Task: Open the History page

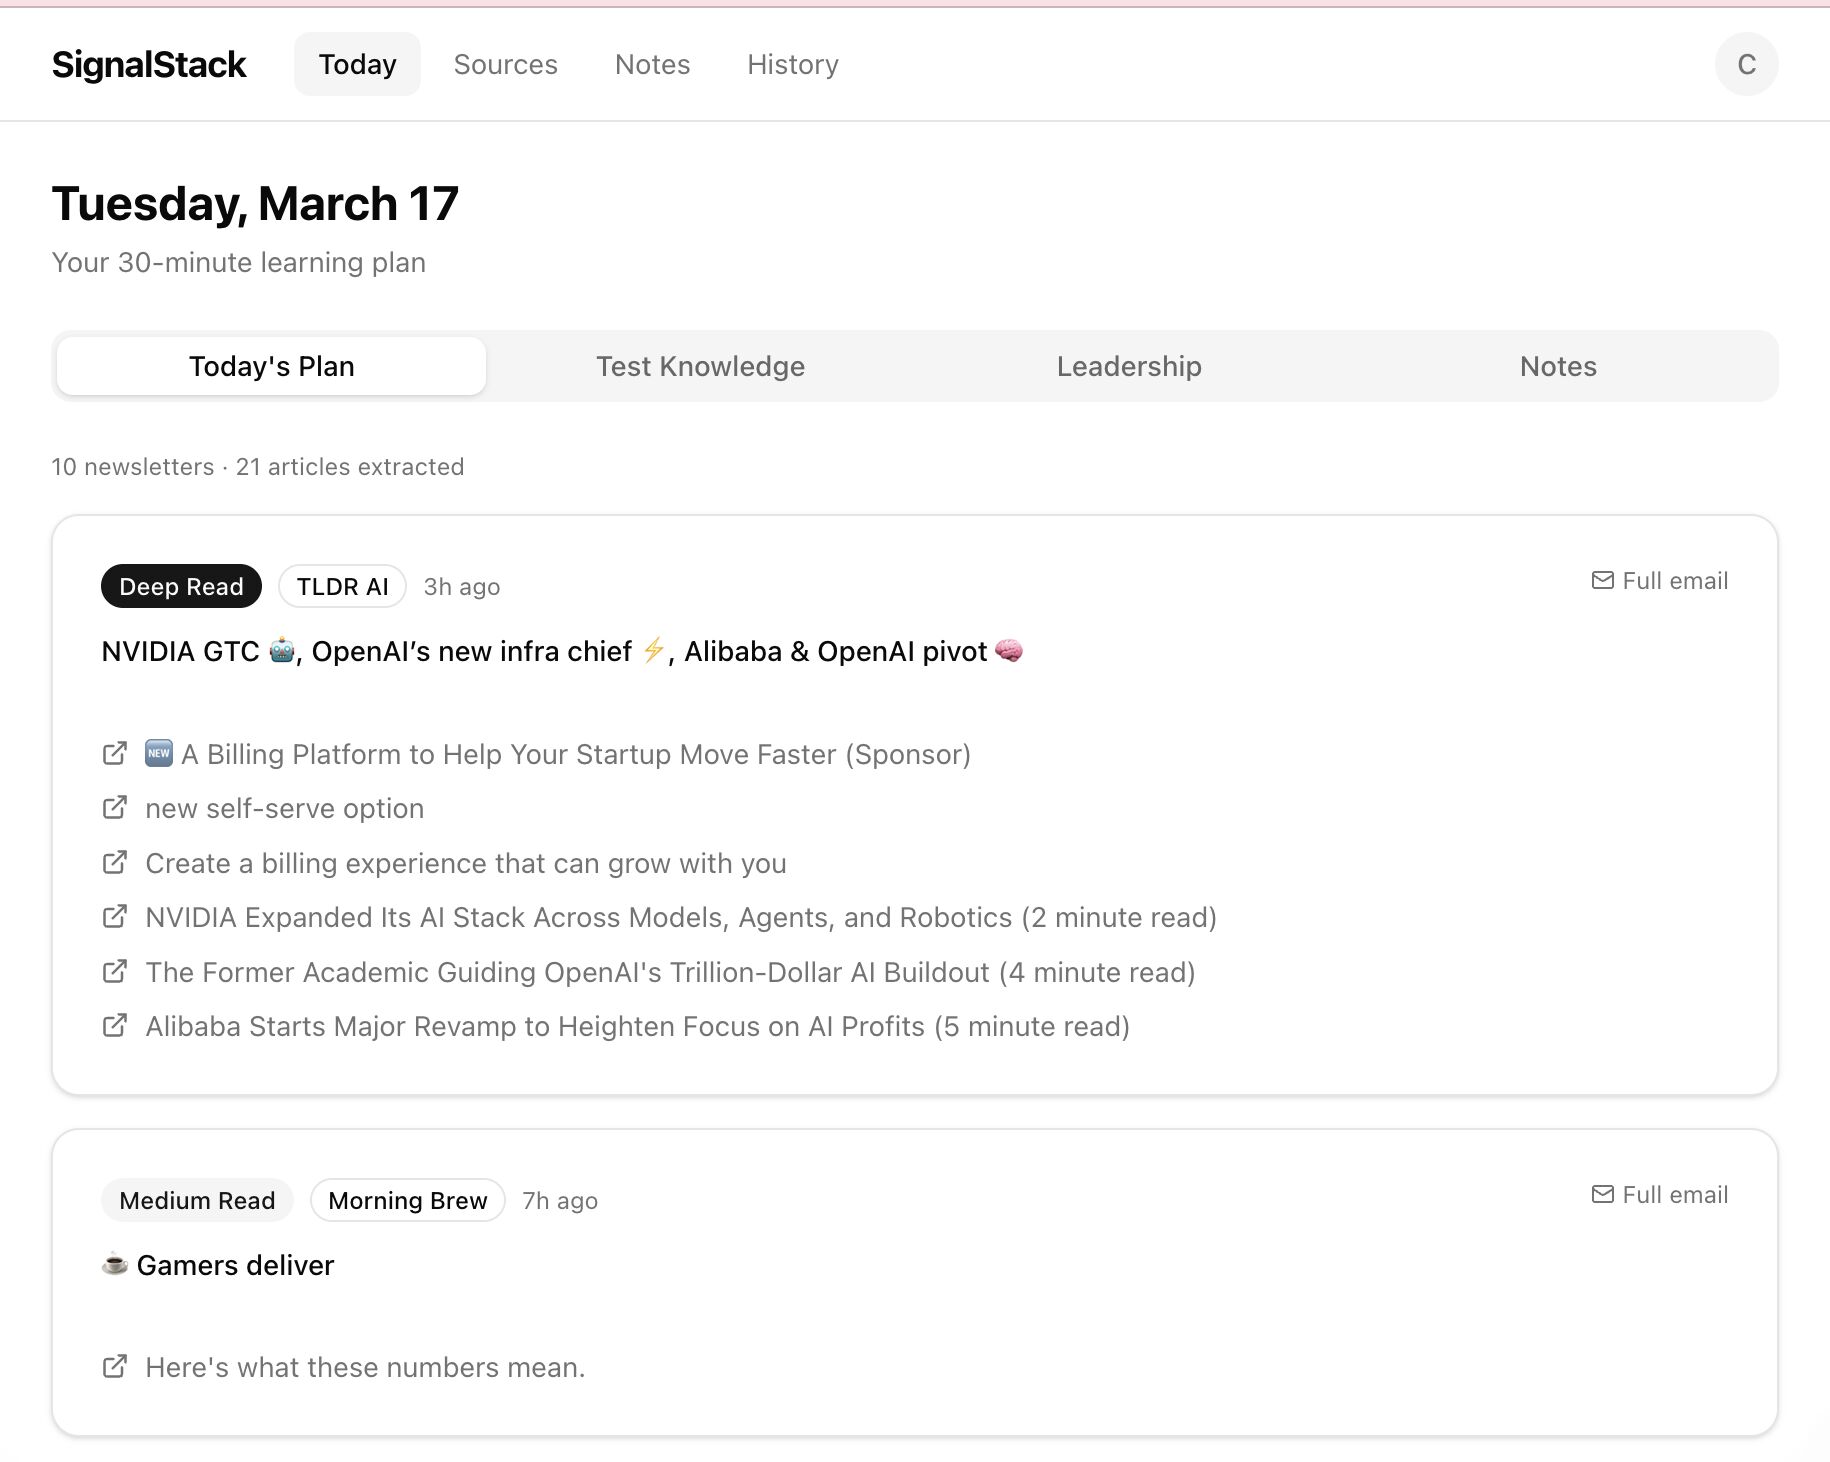Action: 793,64
